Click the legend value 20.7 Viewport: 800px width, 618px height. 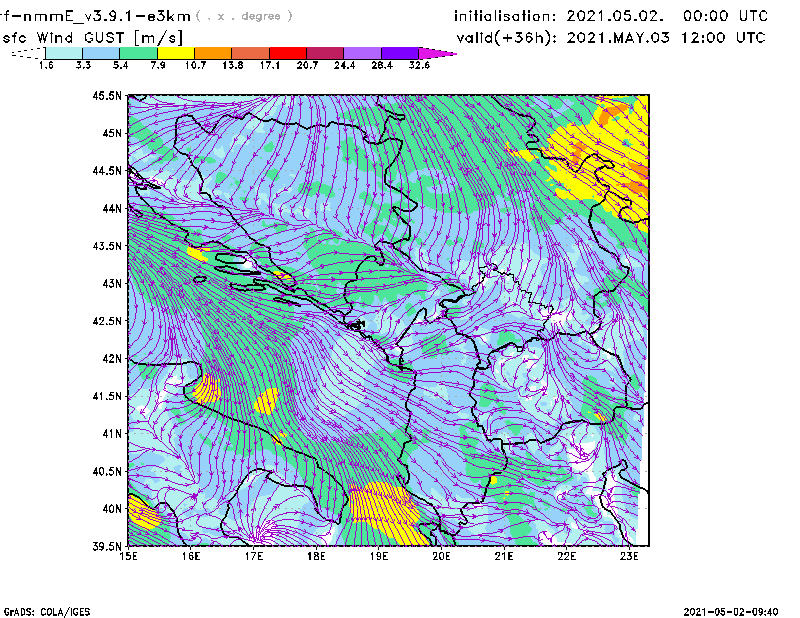tap(307, 65)
